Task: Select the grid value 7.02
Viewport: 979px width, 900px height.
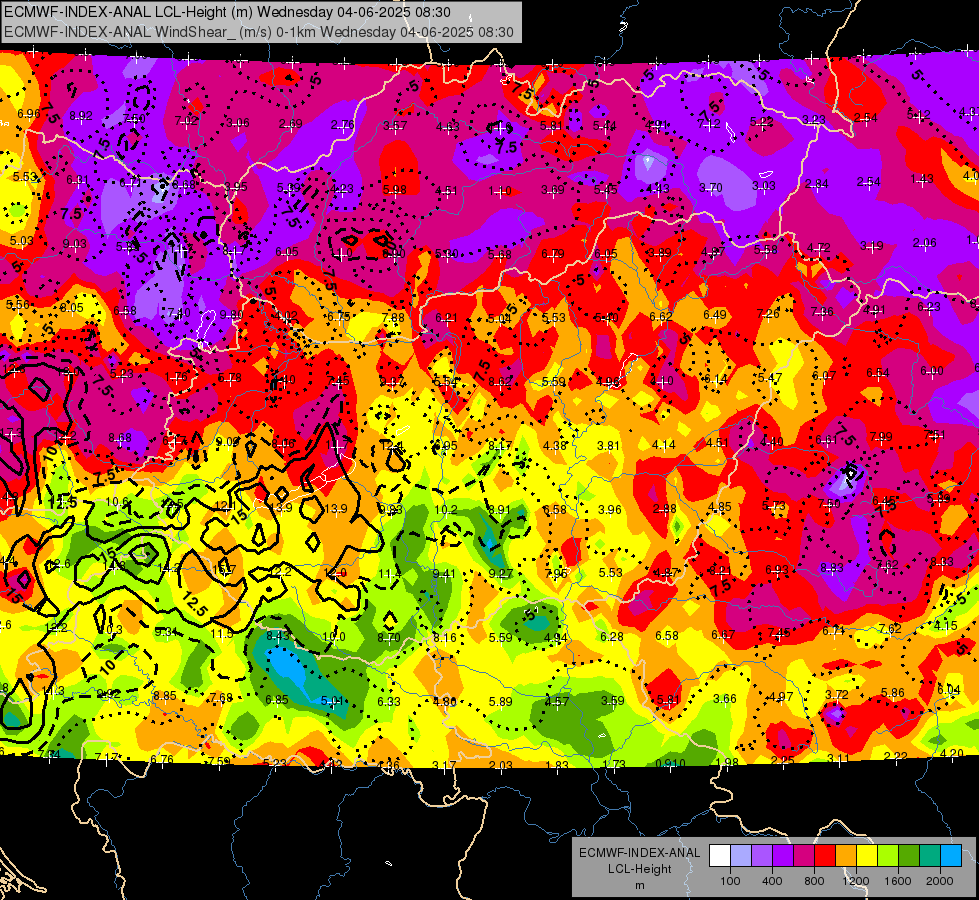Action: click(187, 121)
